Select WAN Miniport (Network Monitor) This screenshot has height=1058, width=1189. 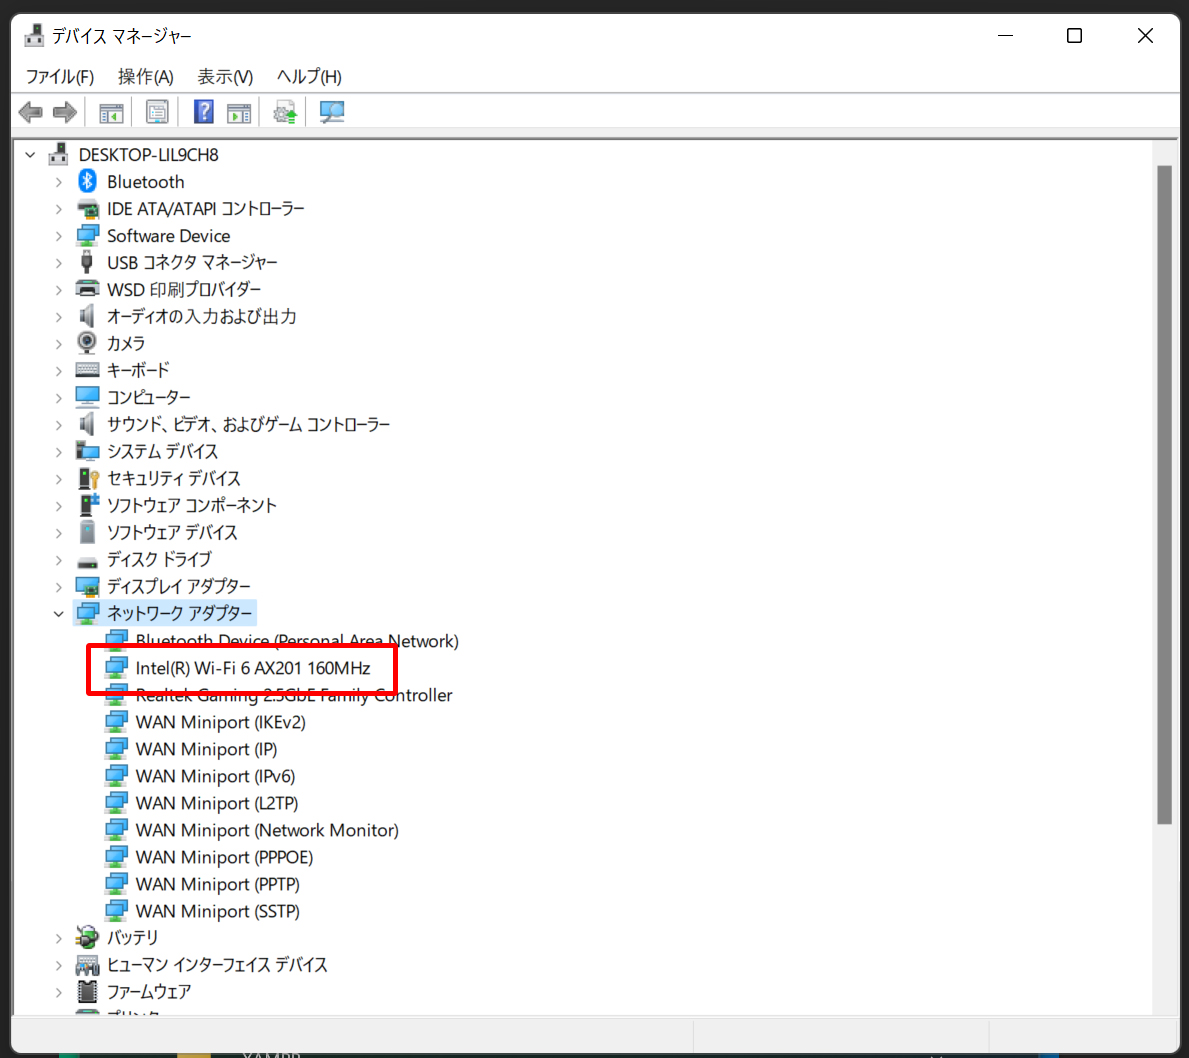click(267, 830)
